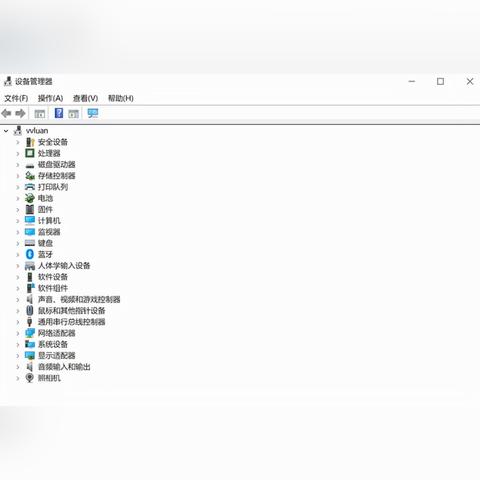Click the 监视器 monitor icon
The width and height of the screenshot is (480, 480).
click(x=30, y=232)
